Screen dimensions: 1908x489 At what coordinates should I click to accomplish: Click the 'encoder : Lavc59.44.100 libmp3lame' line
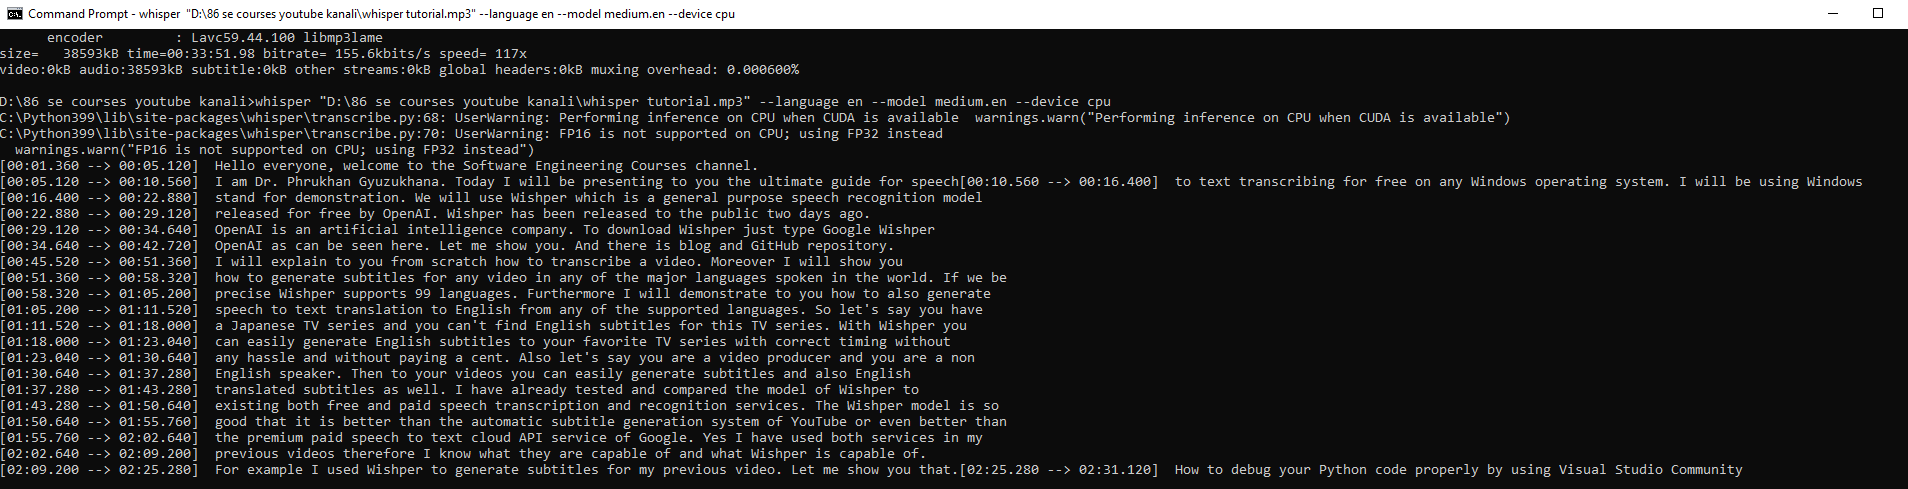click(x=215, y=38)
